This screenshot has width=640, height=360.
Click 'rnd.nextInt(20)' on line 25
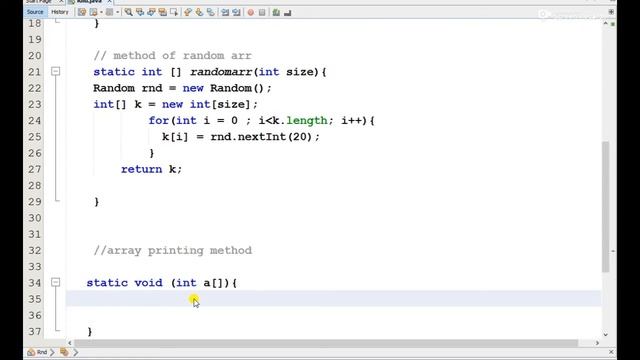tap(261, 137)
